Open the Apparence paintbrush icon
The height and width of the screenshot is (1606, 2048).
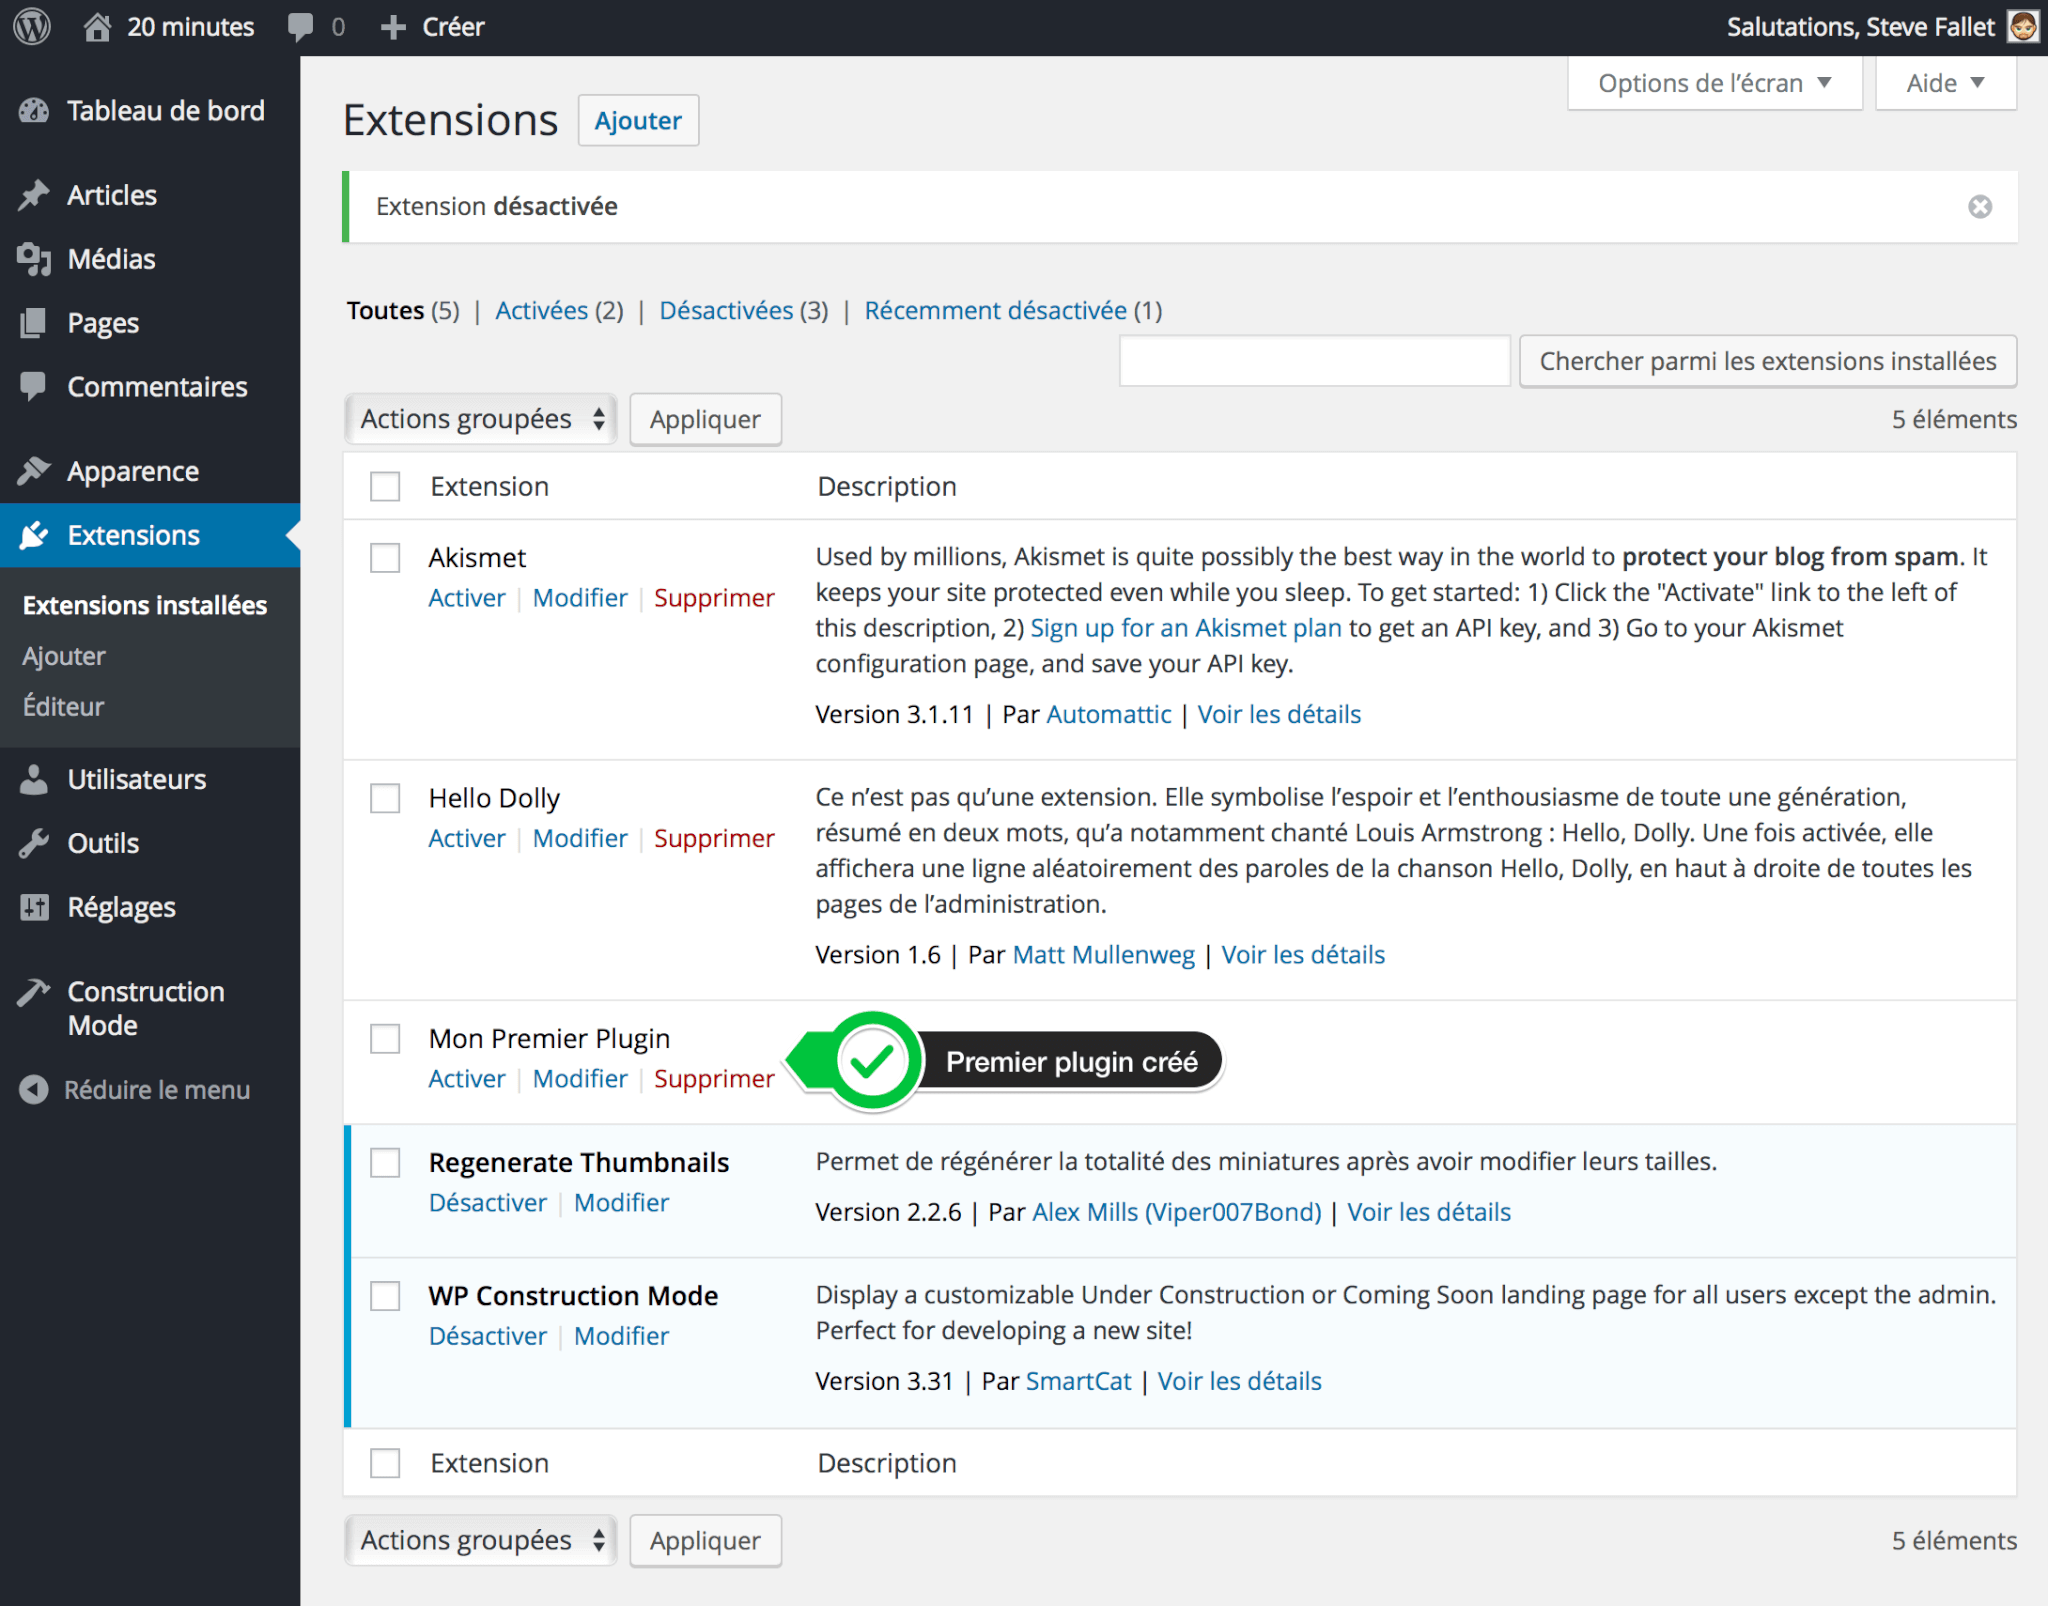34,470
